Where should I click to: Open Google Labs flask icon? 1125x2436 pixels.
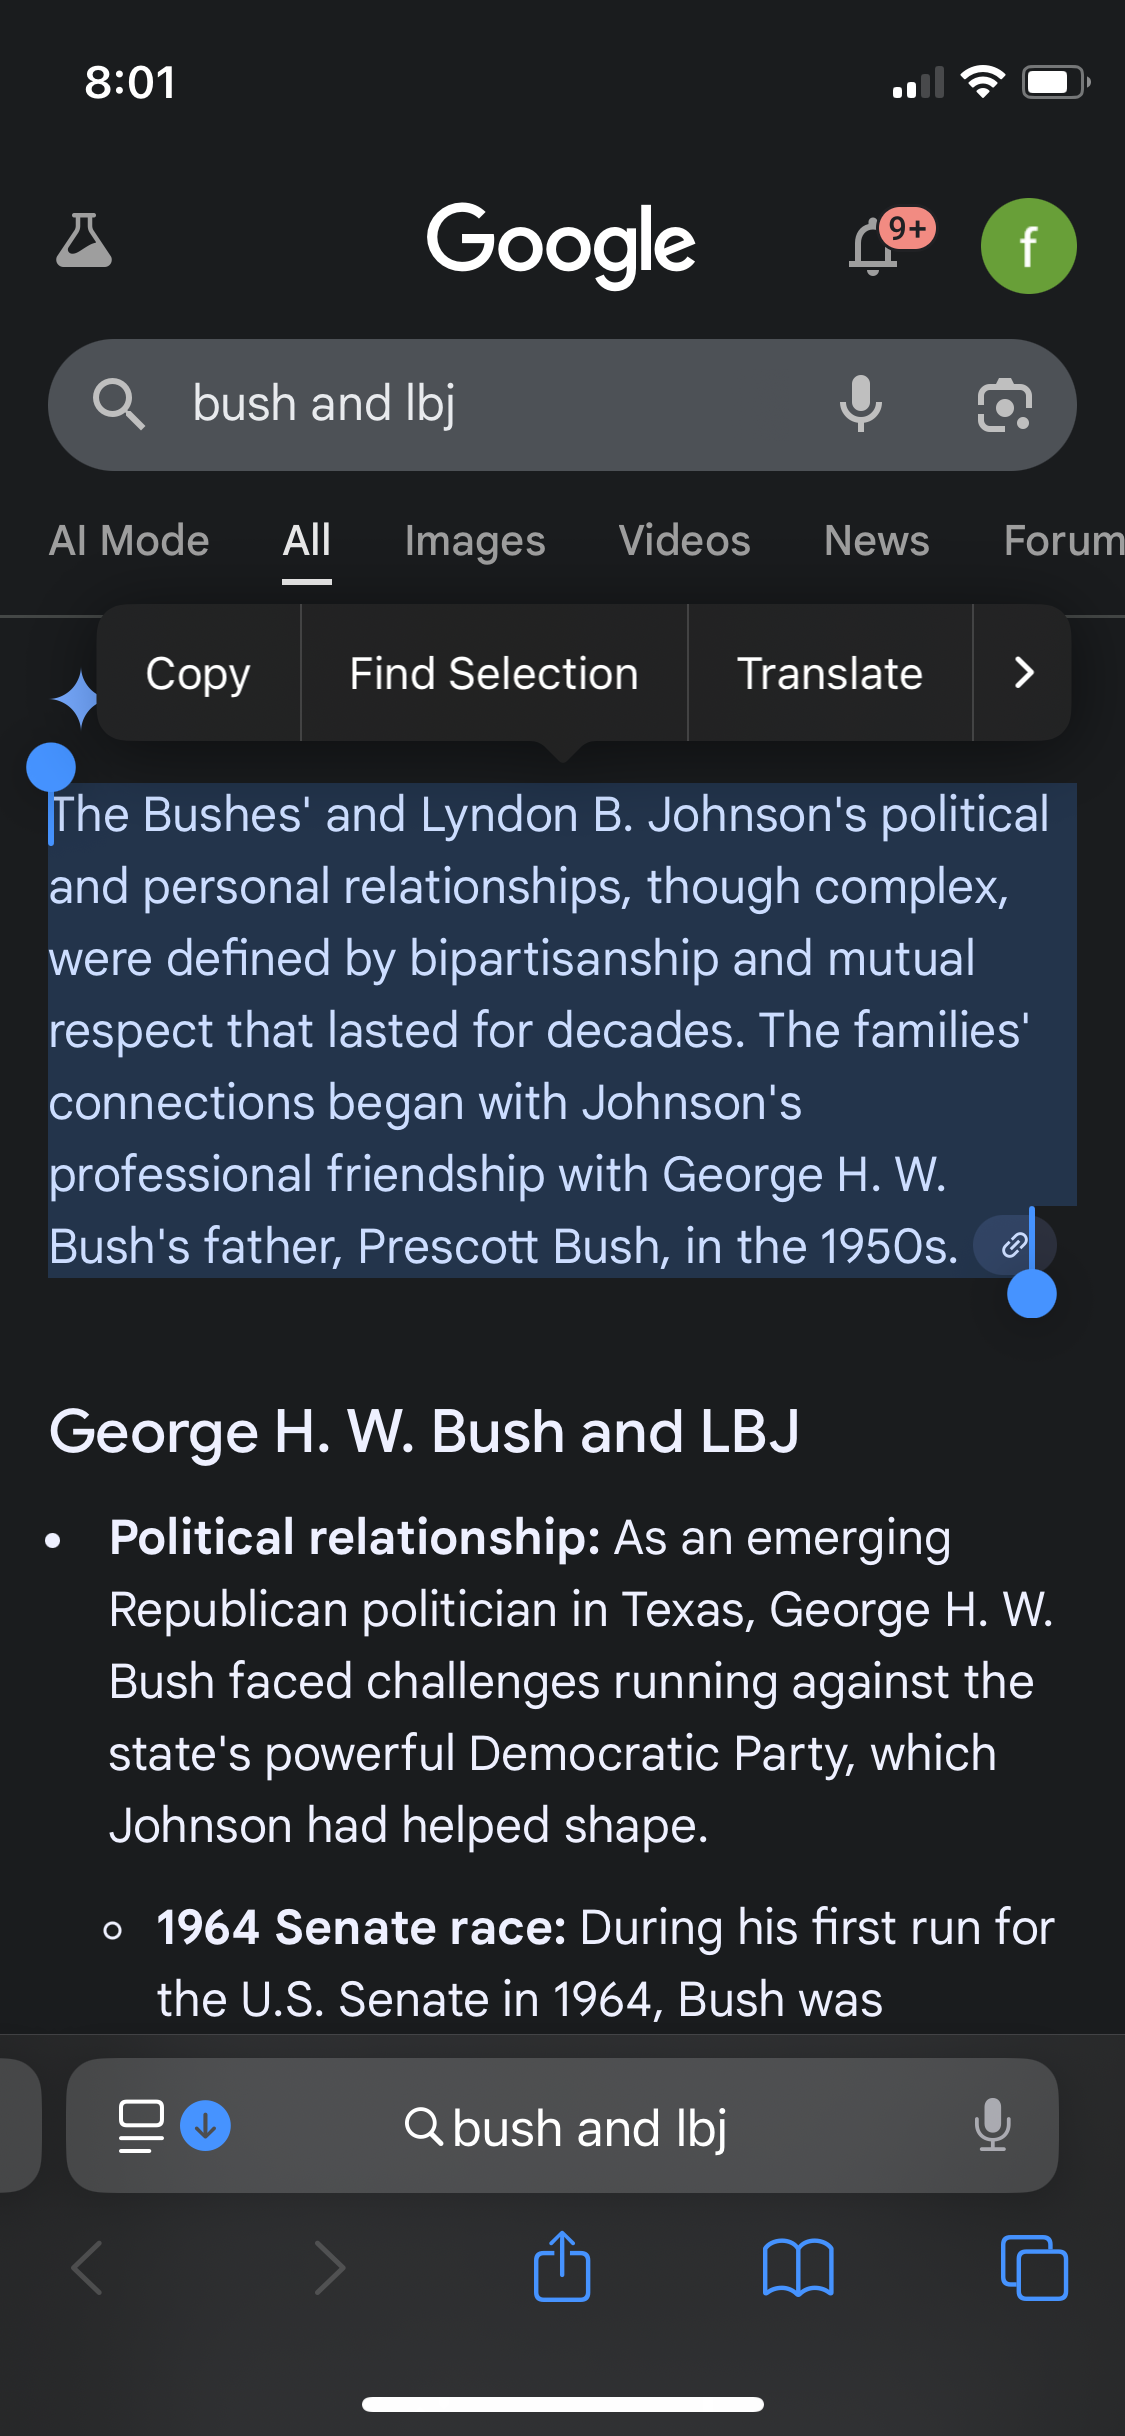(x=84, y=241)
